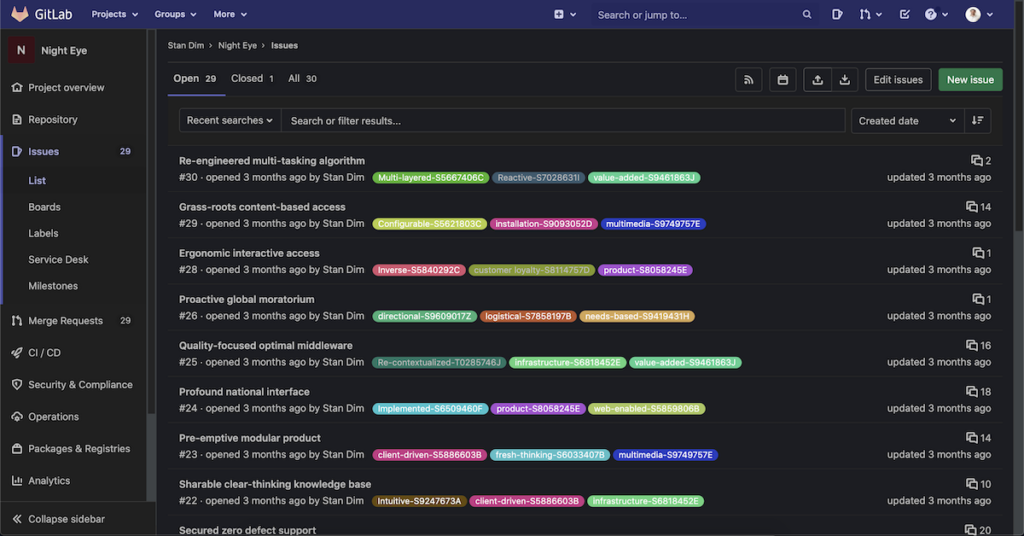Open issue Proactive global moratorium

point(246,300)
